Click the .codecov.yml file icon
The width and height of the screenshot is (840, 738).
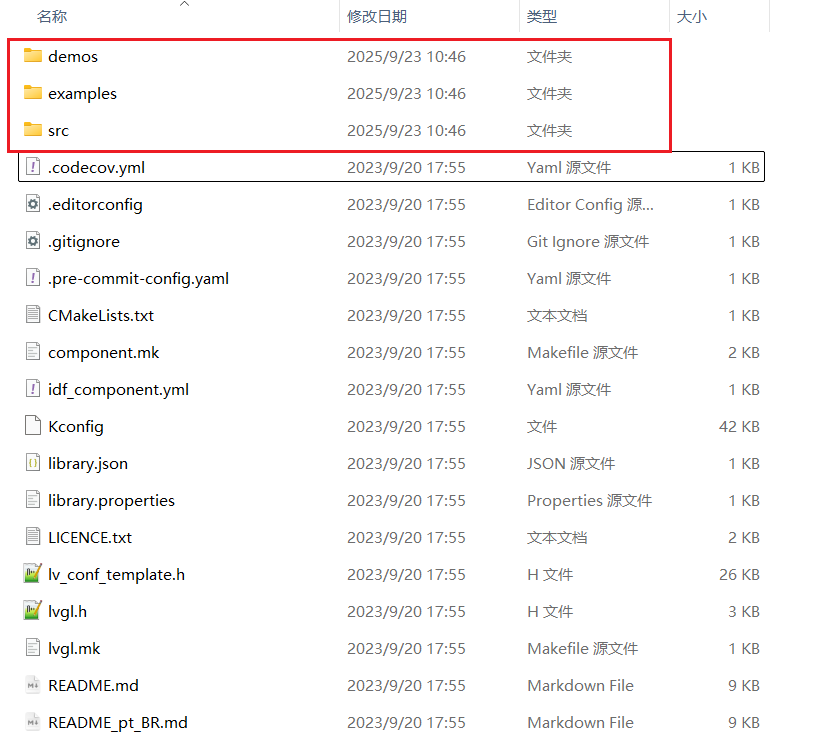click(33, 167)
